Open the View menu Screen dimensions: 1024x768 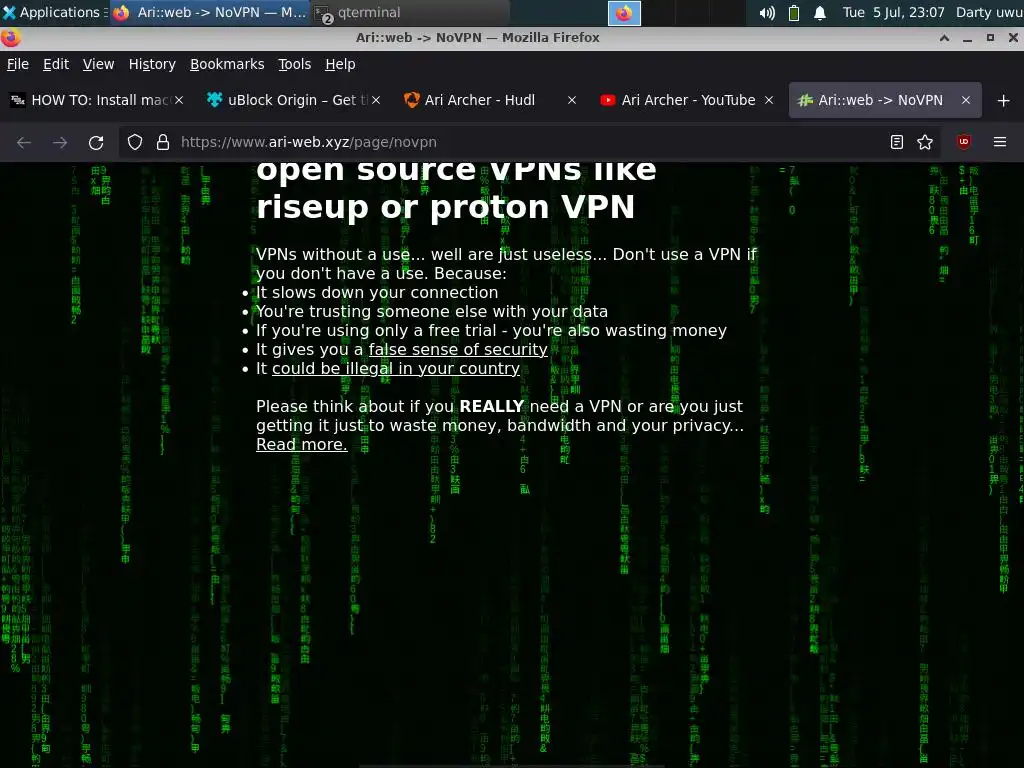pos(98,64)
